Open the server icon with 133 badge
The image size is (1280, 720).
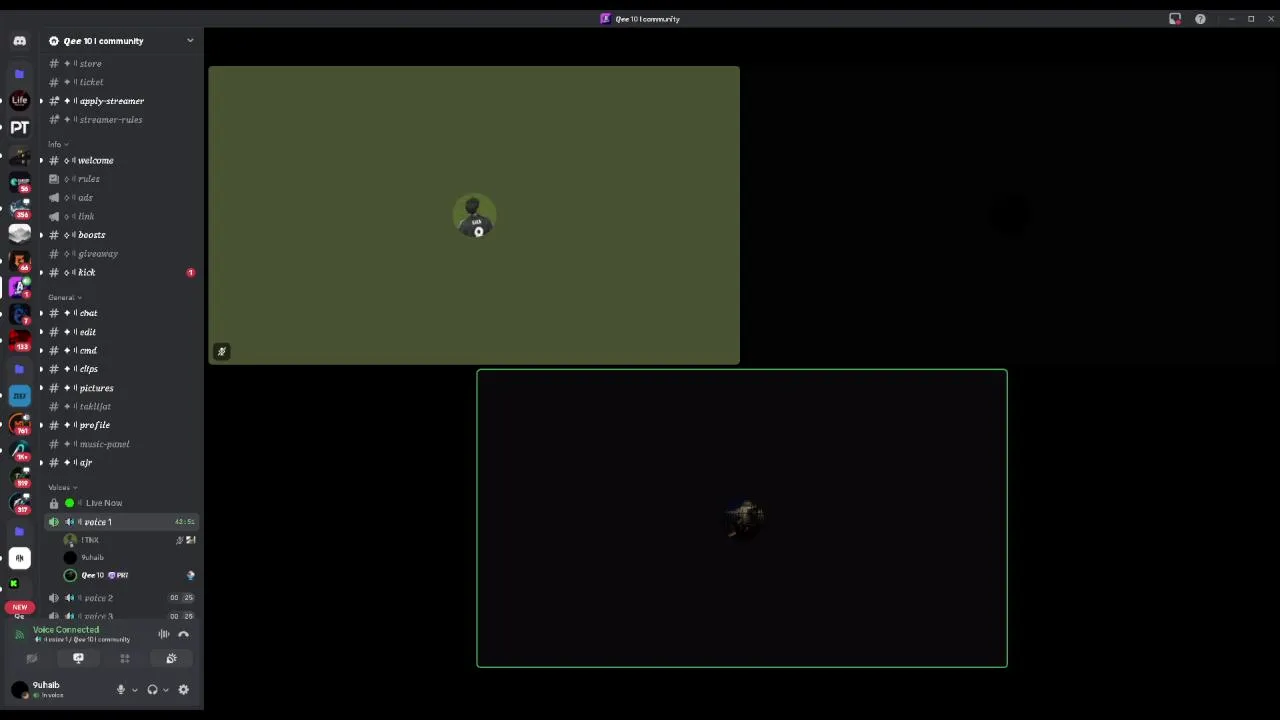coord(19,341)
